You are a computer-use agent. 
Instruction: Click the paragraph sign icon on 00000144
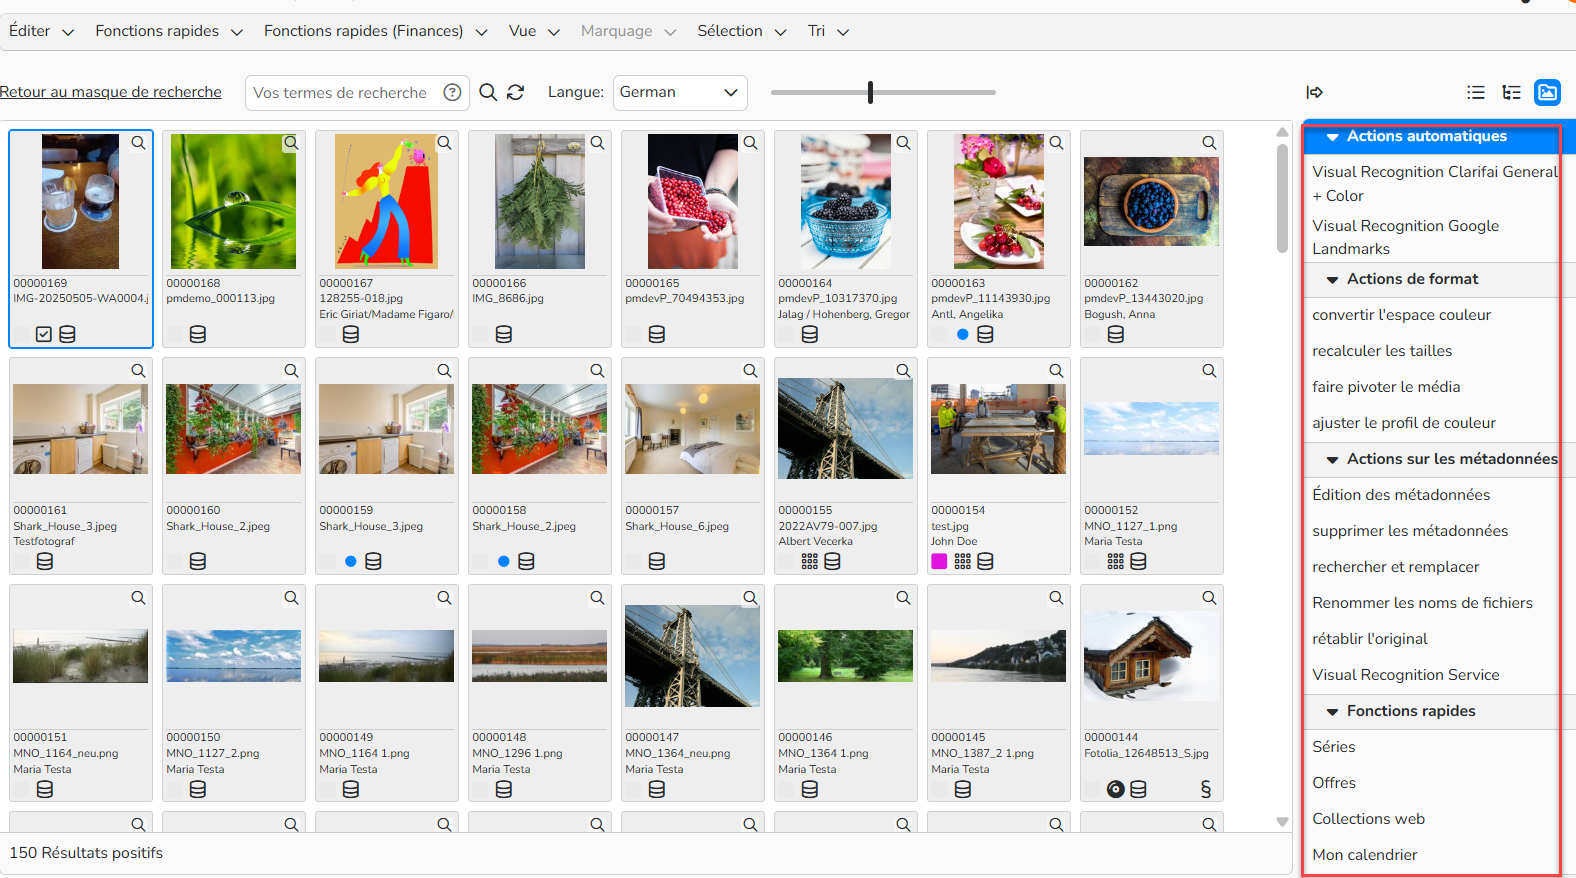[1206, 789]
